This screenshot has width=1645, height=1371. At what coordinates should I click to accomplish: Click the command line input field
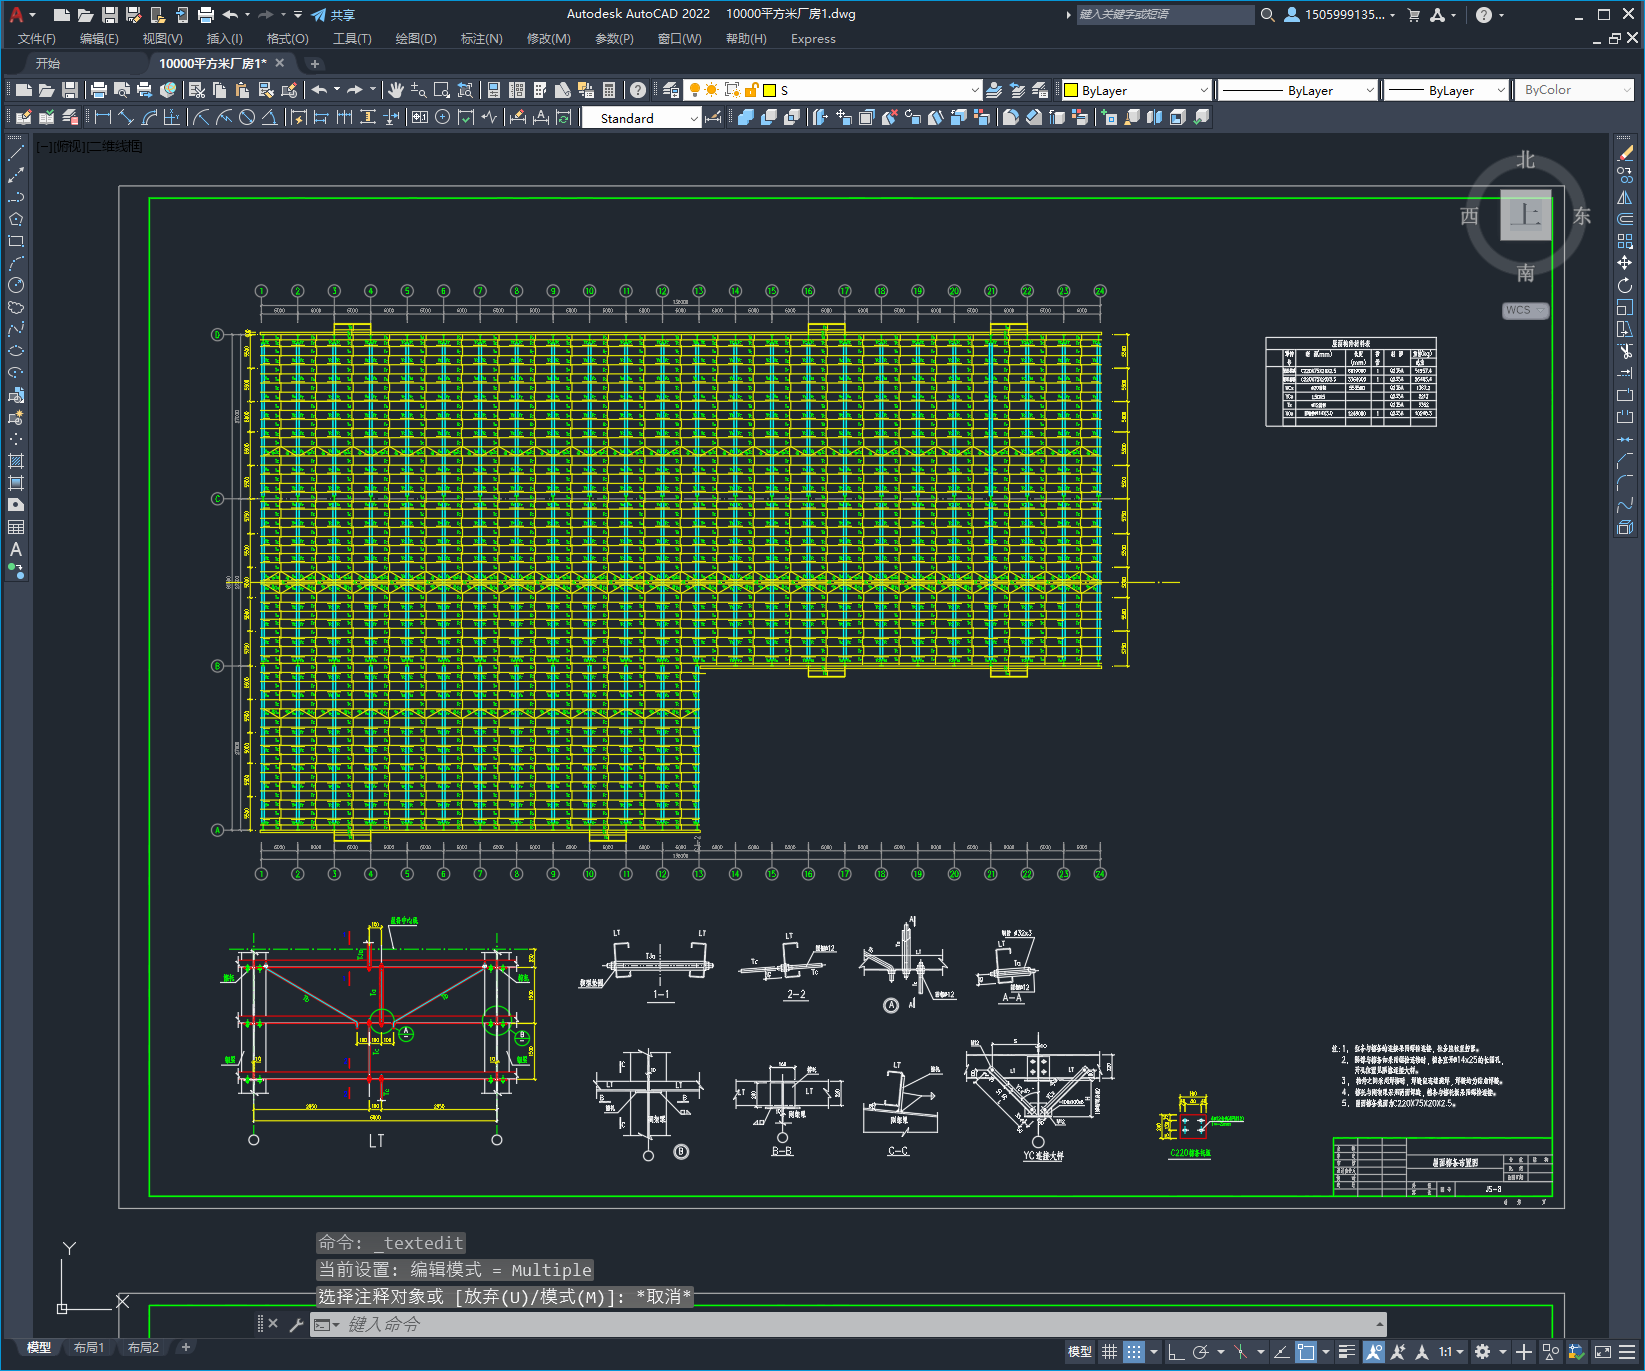860,1324
